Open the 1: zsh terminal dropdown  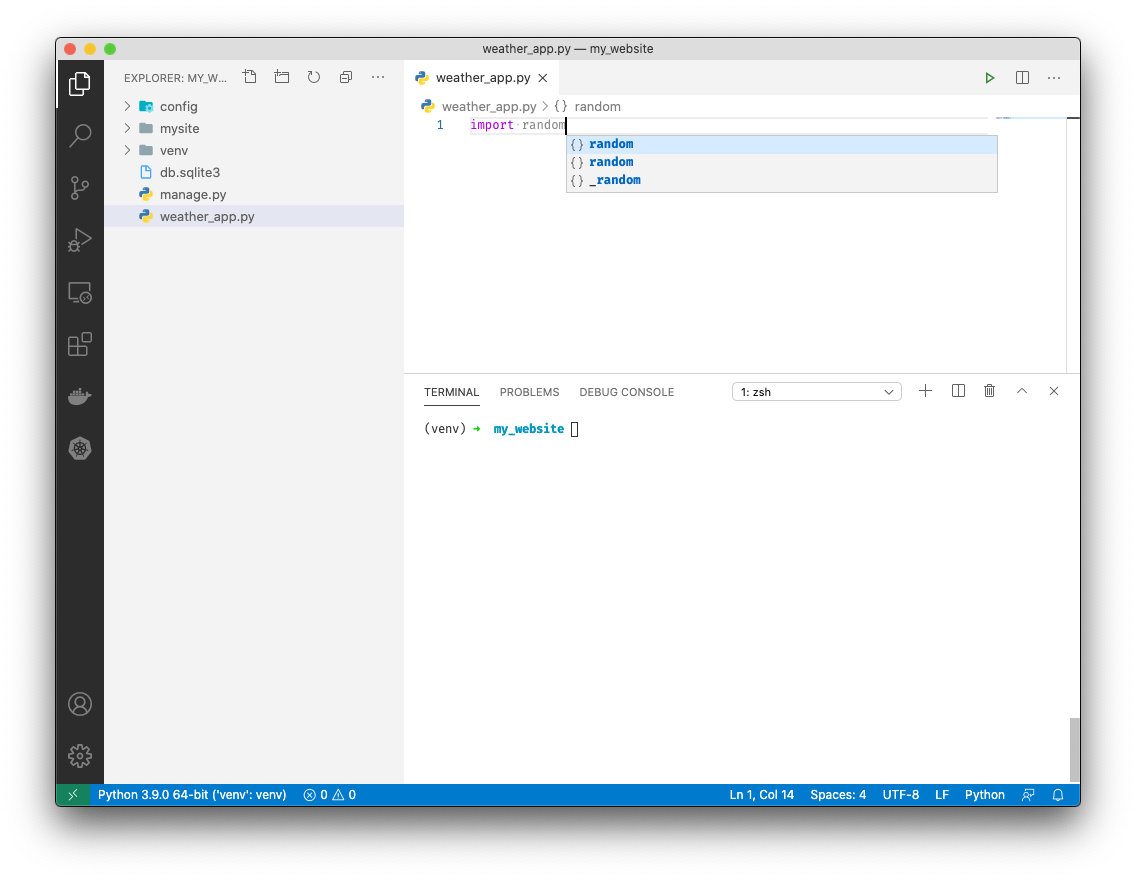tap(817, 392)
